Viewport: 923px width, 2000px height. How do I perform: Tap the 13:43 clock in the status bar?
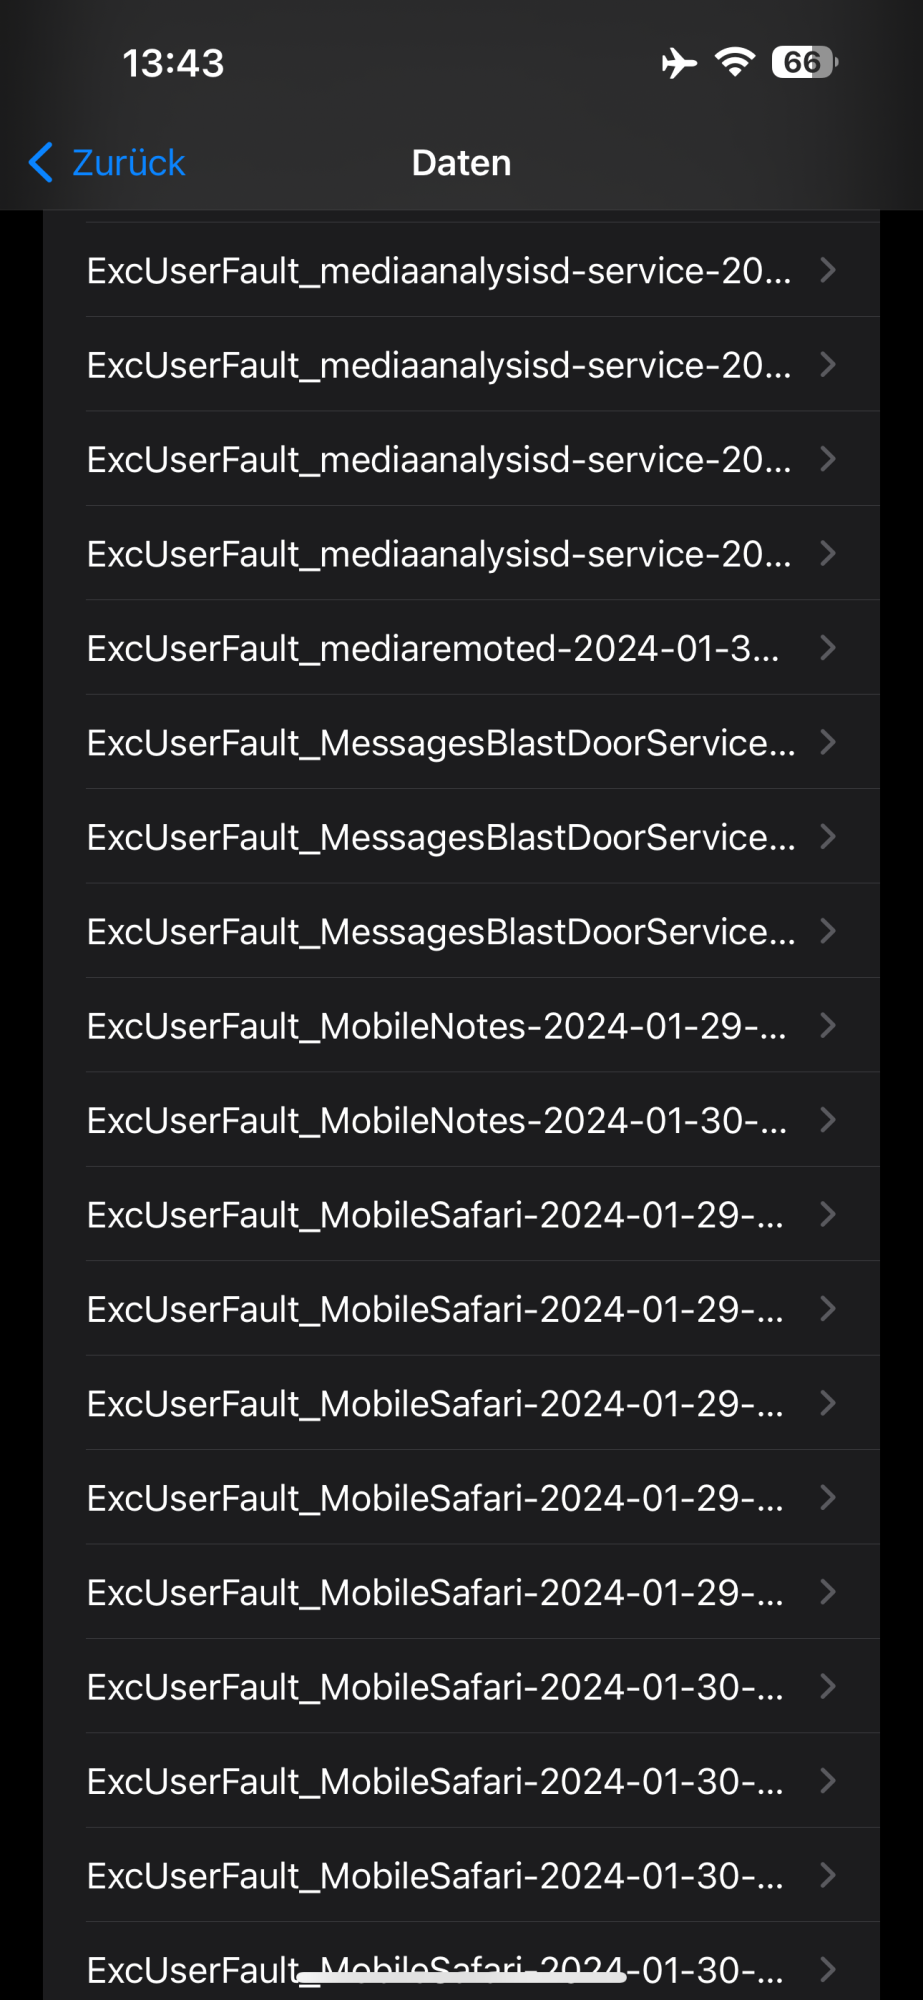173,63
